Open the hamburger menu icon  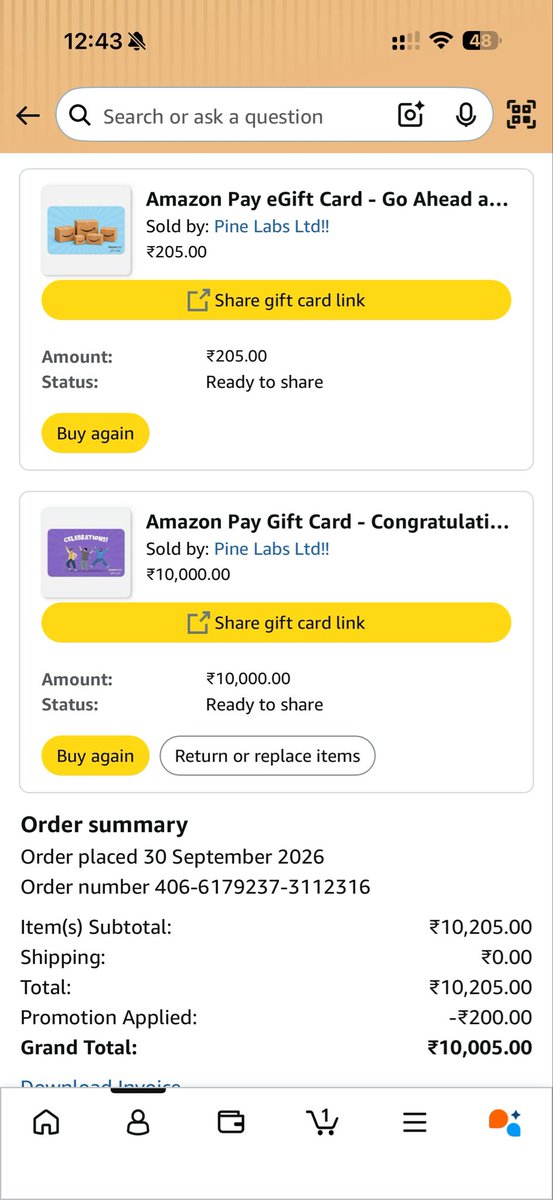coord(415,1122)
